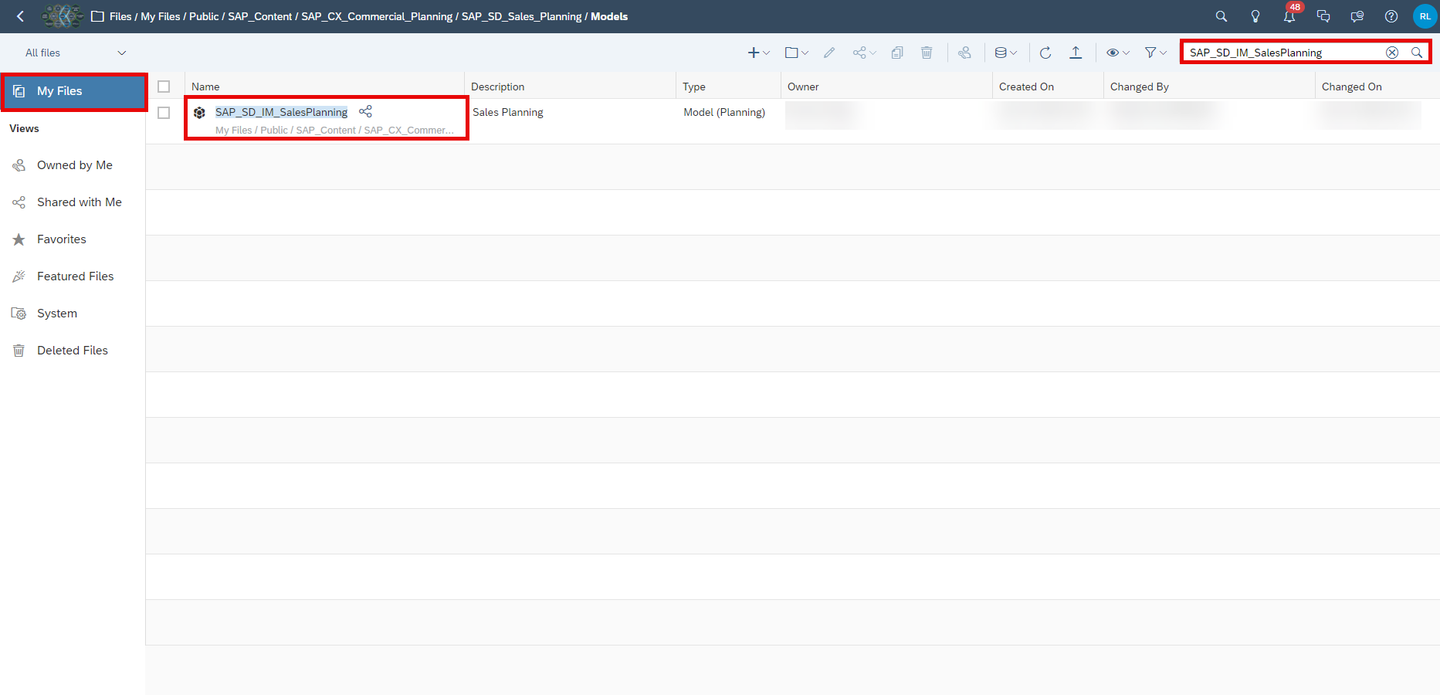
Task: Expand the arrow beside the share toolbar icon
Action: click(873, 53)
